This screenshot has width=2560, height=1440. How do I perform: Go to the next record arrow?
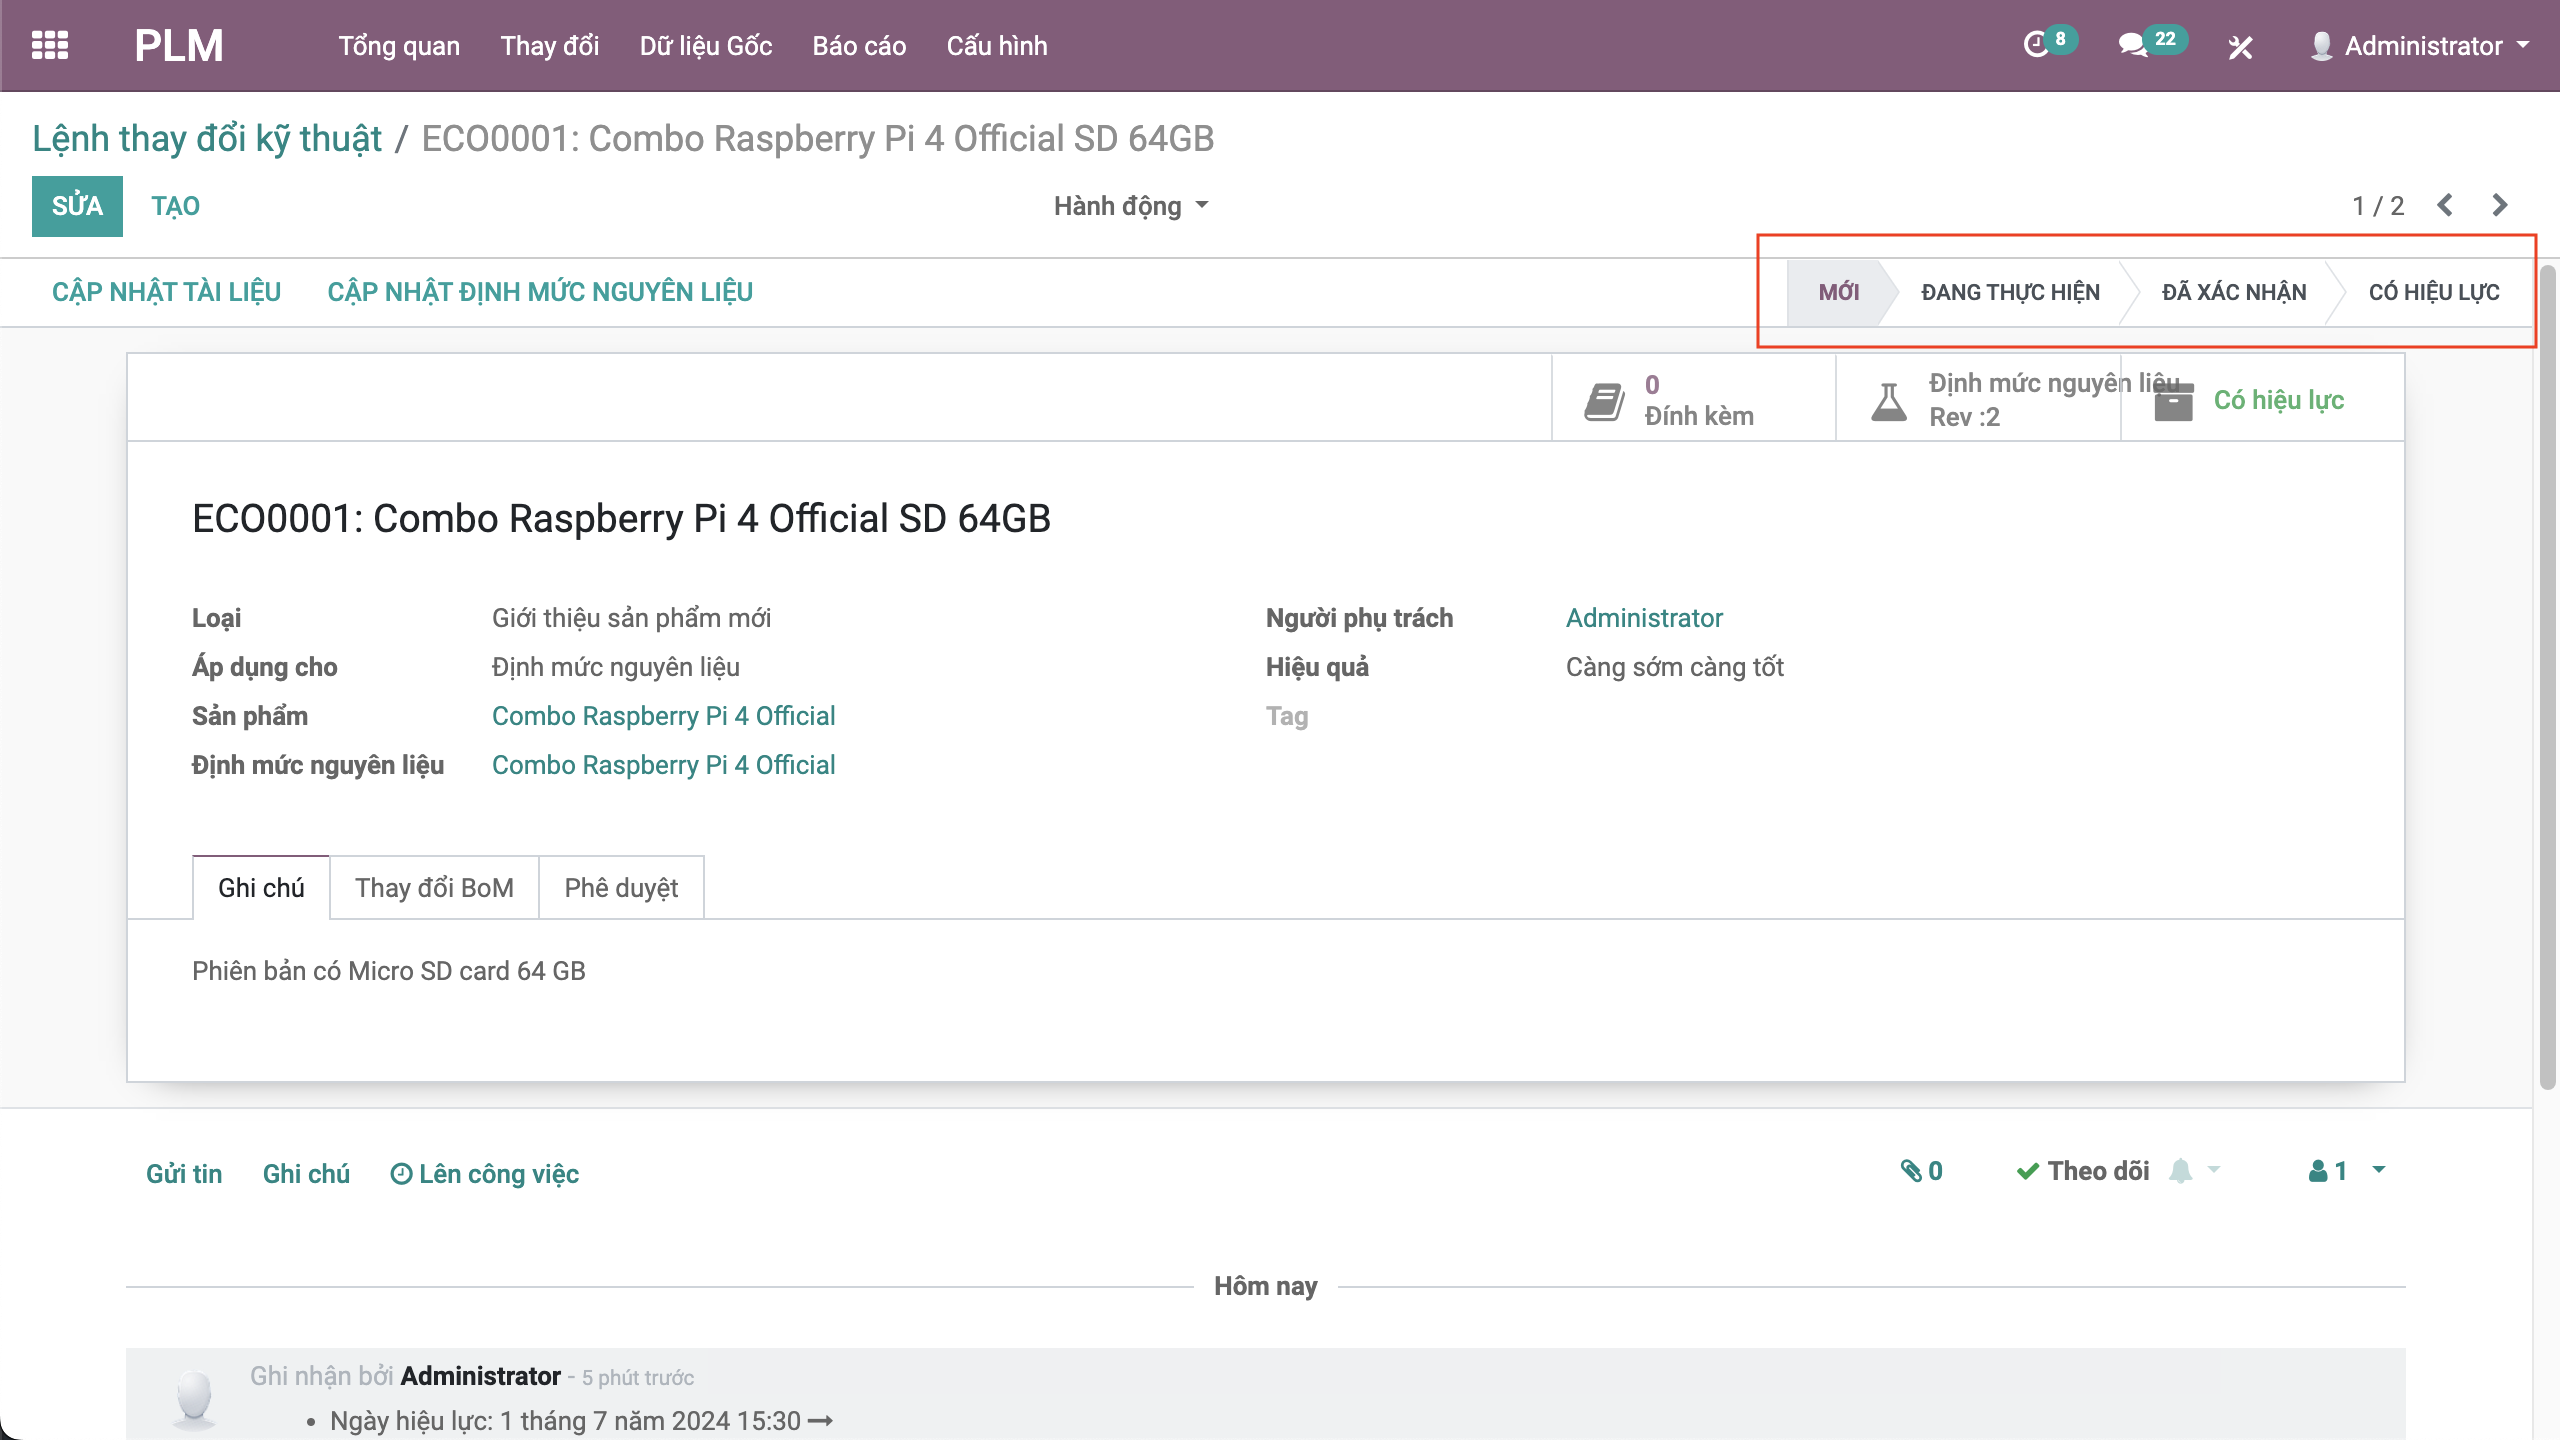click(x=2499, y=206)
